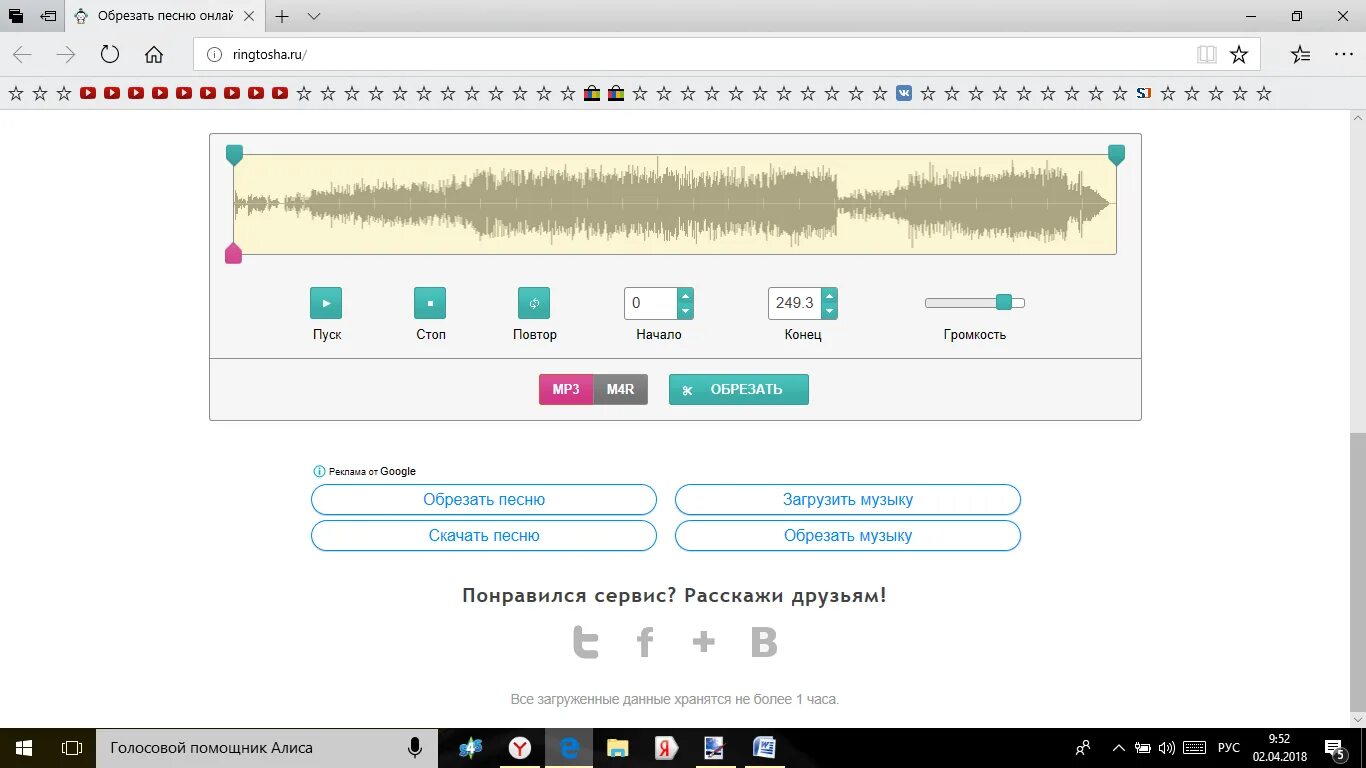This screenshot has height=768, width=1366.
Task: Open a new tab with plus
Action: coord(283,17)
